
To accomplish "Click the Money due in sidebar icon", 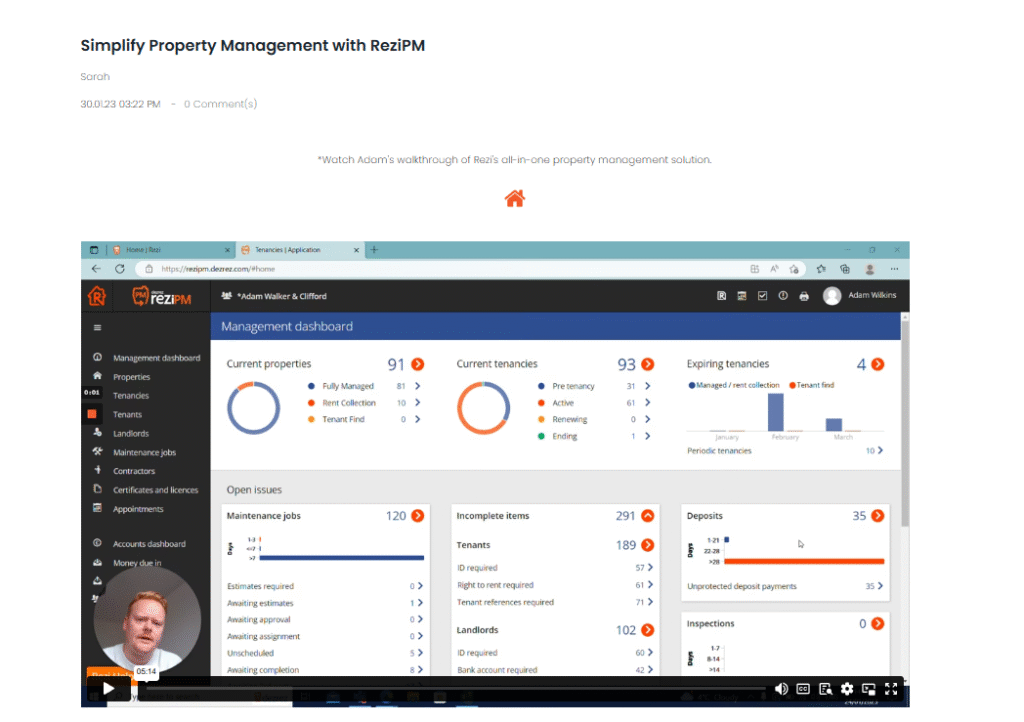I will tap(97, 562).
